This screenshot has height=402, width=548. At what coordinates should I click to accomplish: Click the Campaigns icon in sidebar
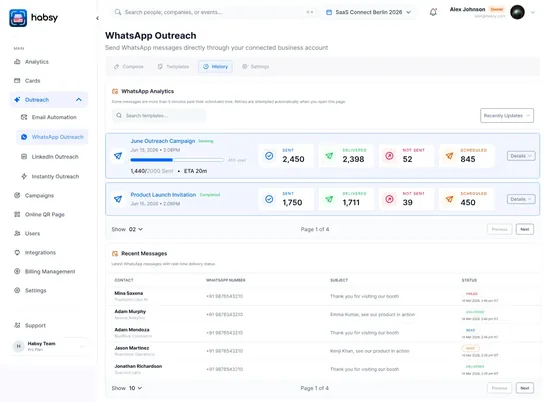pyautogui.click(x=17, y=195)
